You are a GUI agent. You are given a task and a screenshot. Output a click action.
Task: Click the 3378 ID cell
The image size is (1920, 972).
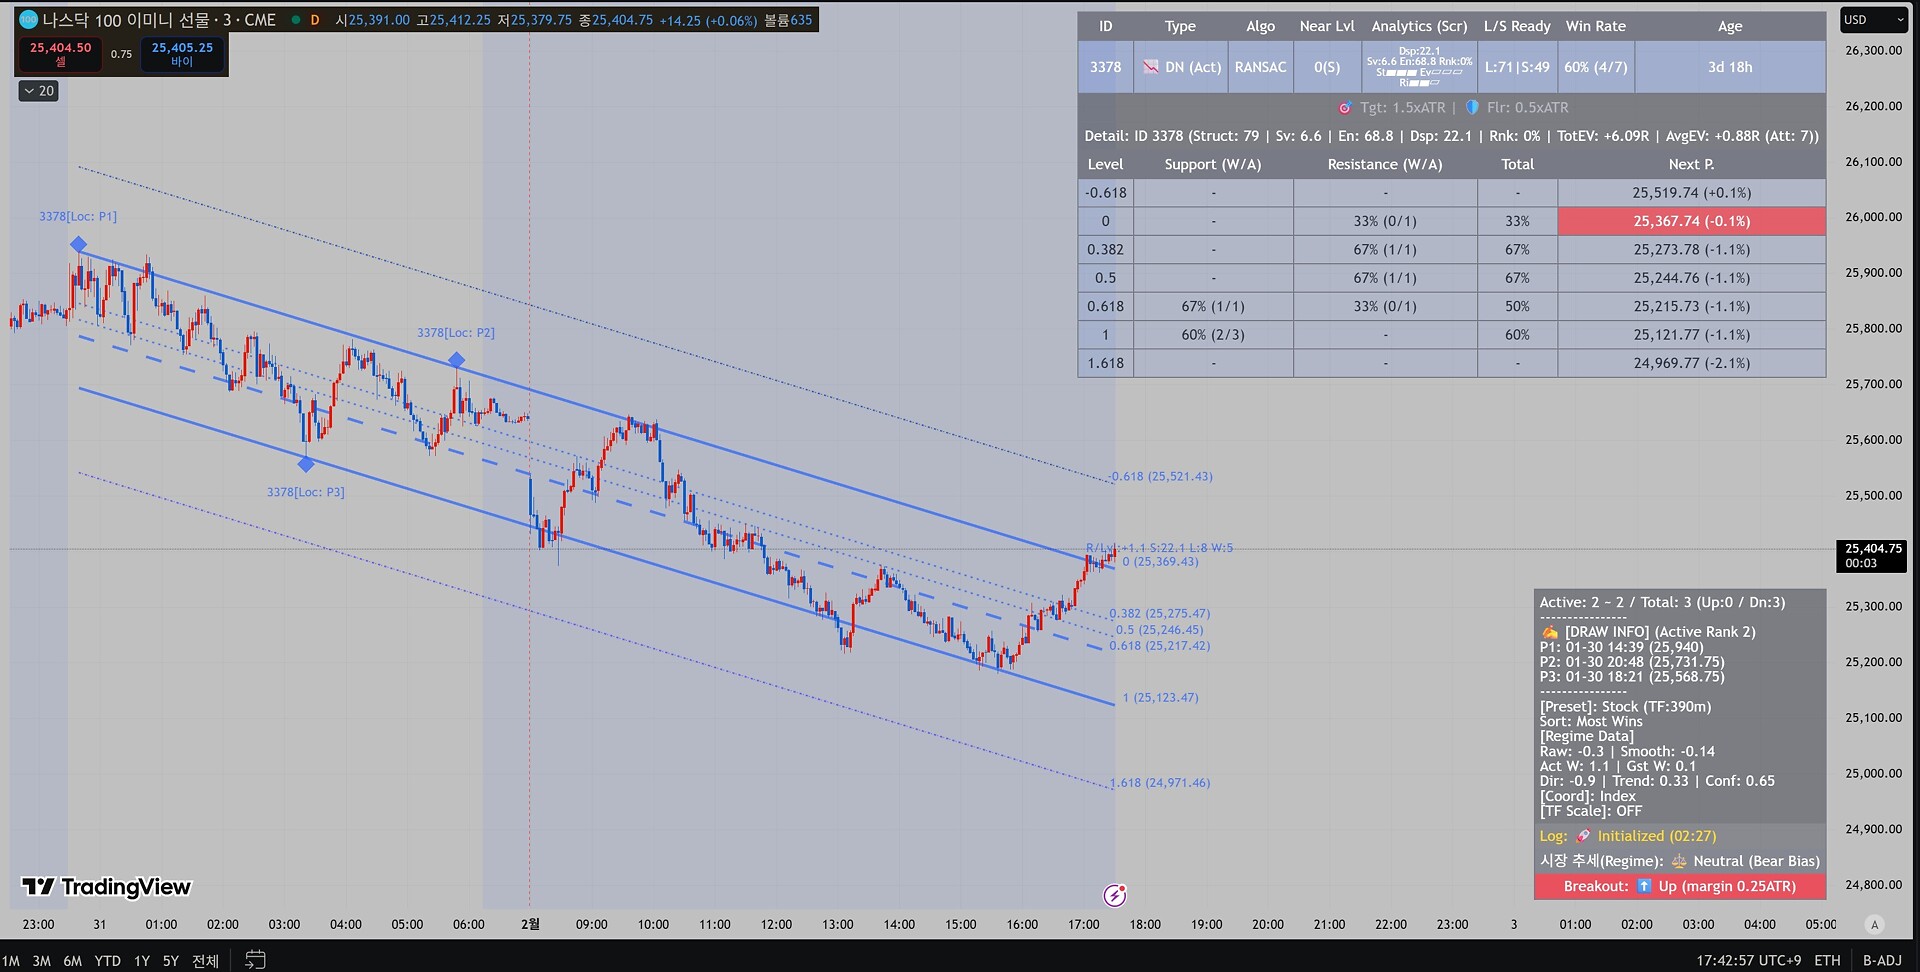click(1105, 67)
